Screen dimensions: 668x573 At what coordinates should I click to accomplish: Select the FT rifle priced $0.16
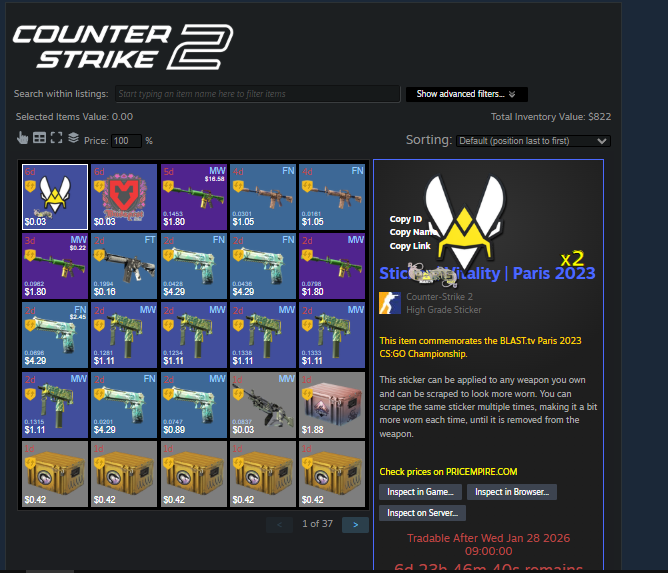124,266
